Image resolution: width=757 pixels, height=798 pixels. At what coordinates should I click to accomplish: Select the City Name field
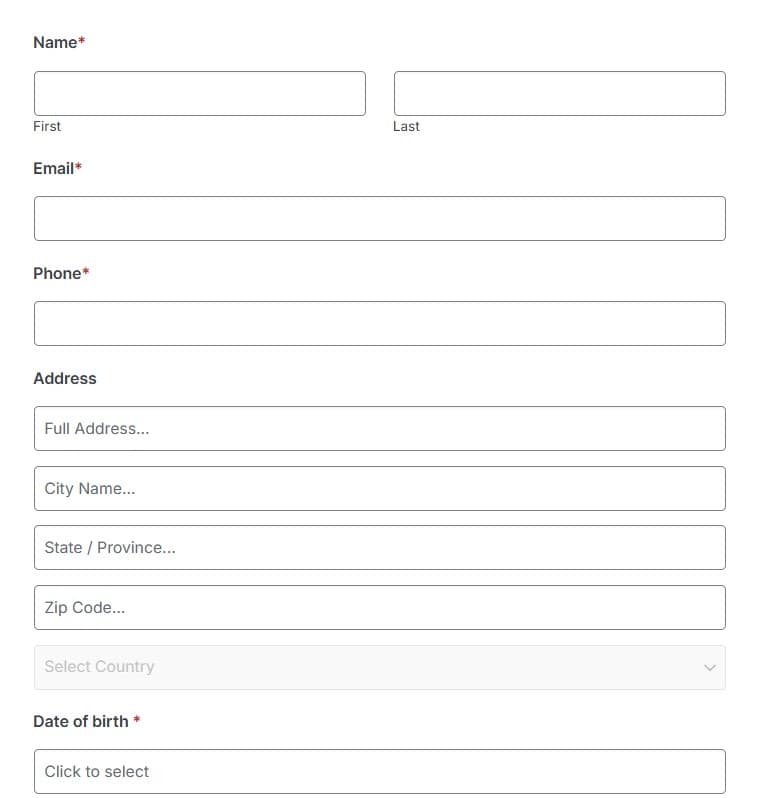(380, 489)
